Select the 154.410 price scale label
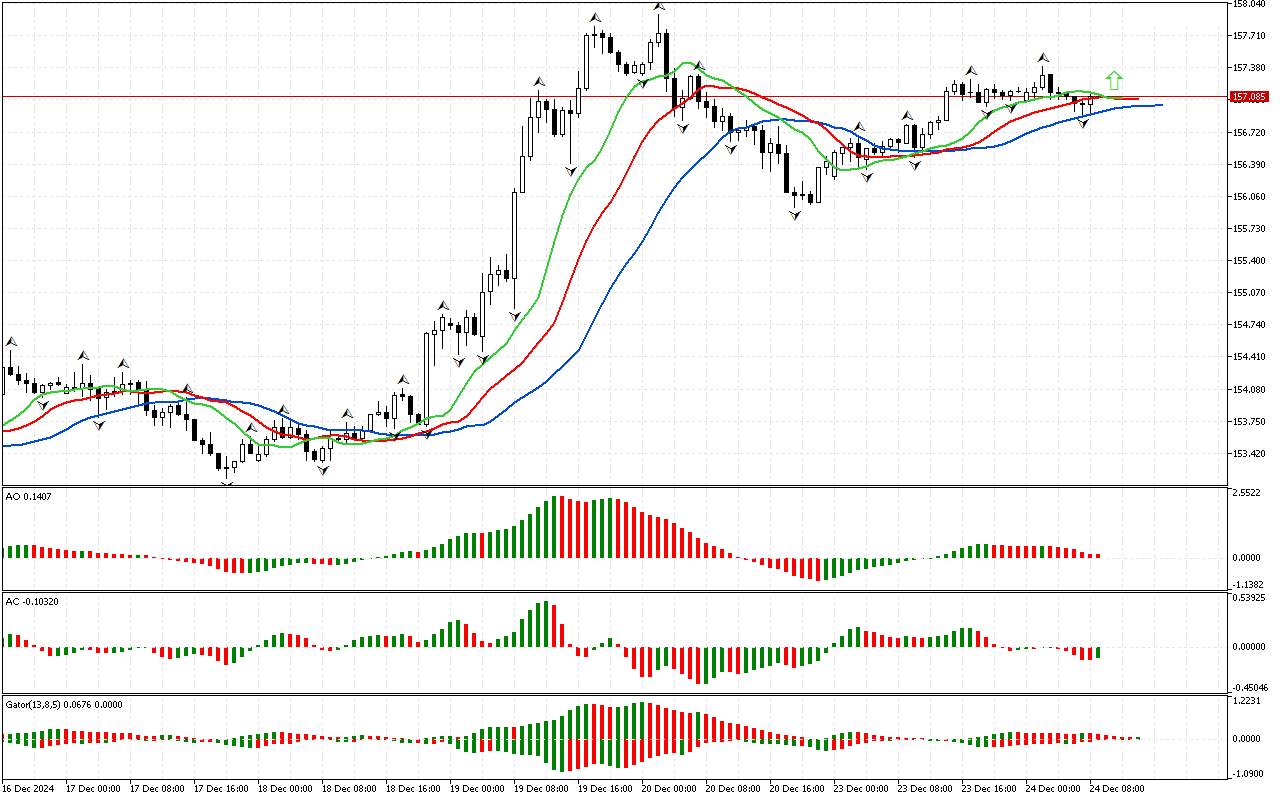 1251,356
